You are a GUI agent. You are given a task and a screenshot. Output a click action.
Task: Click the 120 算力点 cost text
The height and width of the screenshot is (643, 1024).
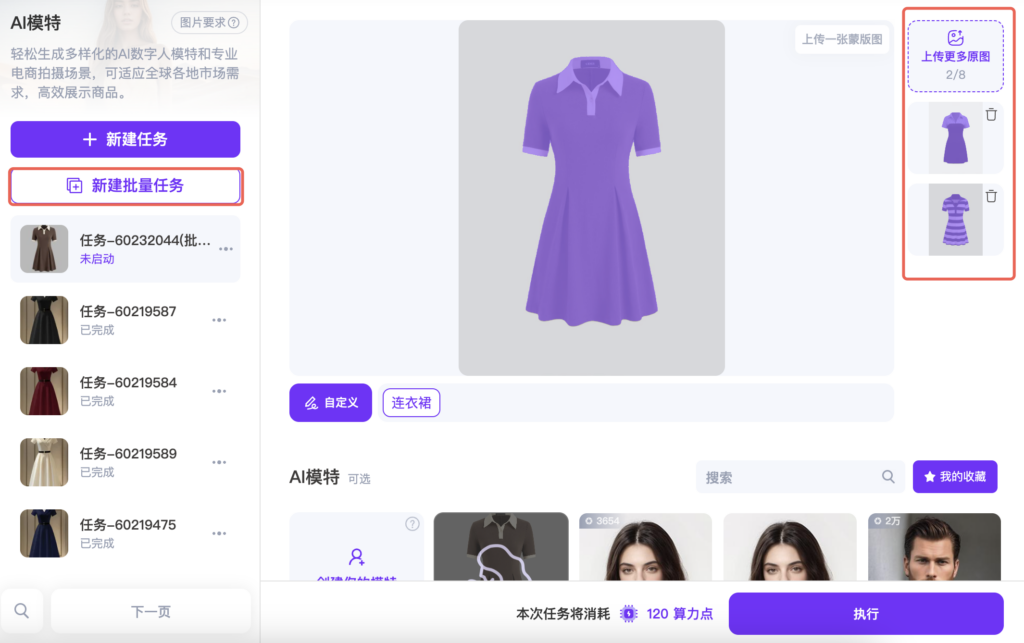[x=680, y=614]
